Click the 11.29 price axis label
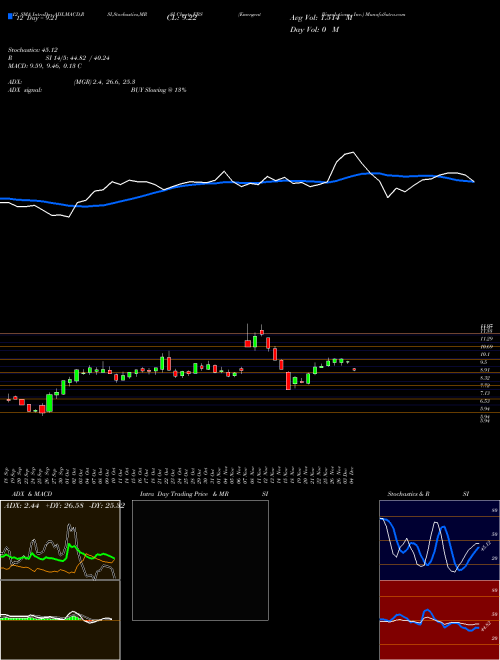 487,338
